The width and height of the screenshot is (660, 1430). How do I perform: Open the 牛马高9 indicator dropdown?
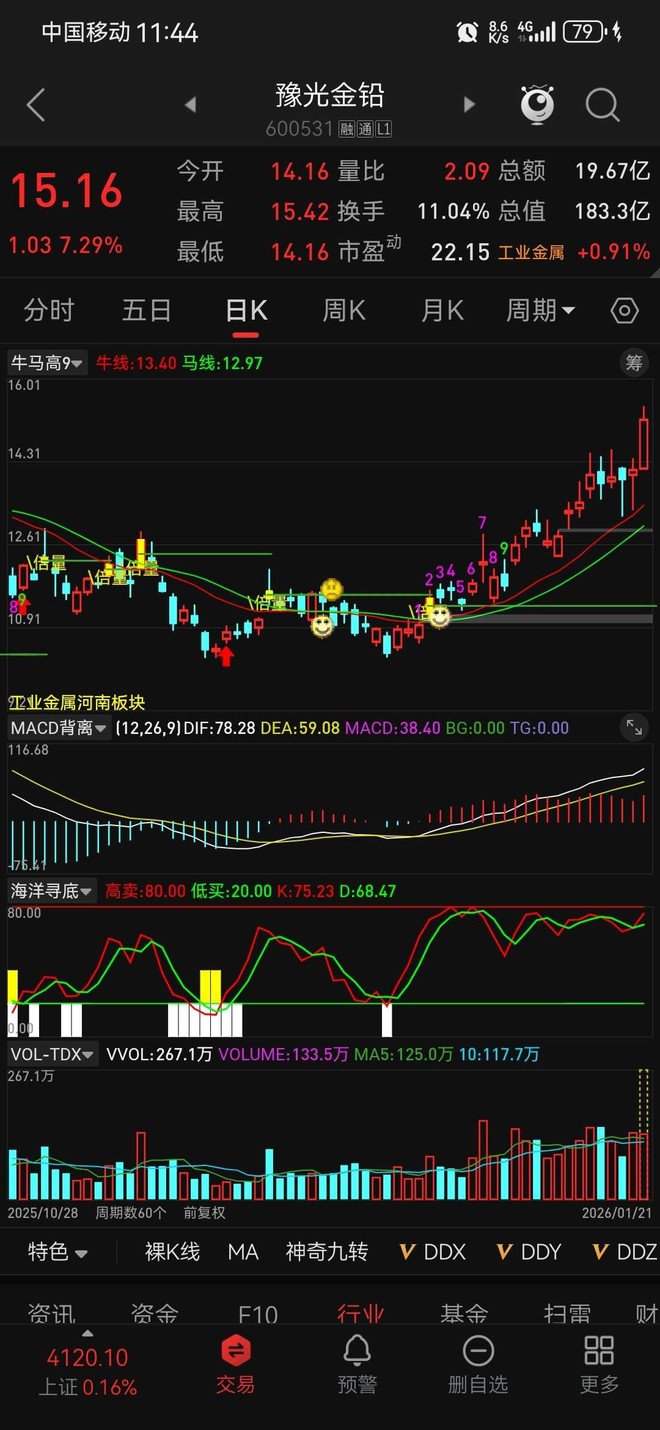pyautogui.click(x=47, y=363)
